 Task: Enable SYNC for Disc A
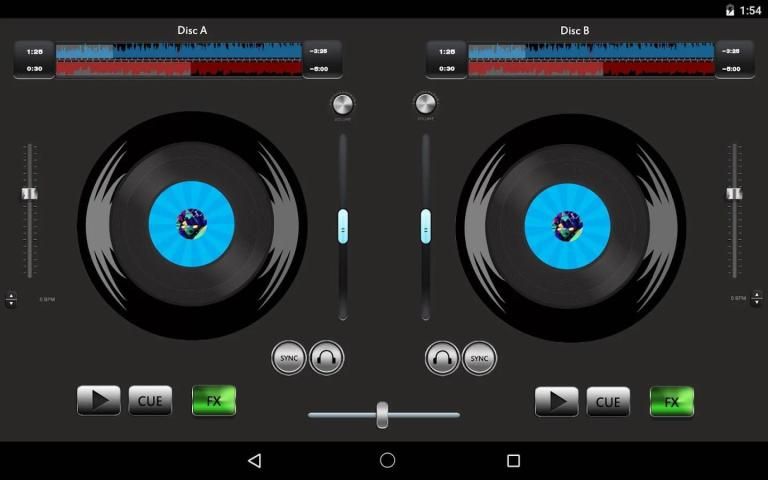[289, 357]
